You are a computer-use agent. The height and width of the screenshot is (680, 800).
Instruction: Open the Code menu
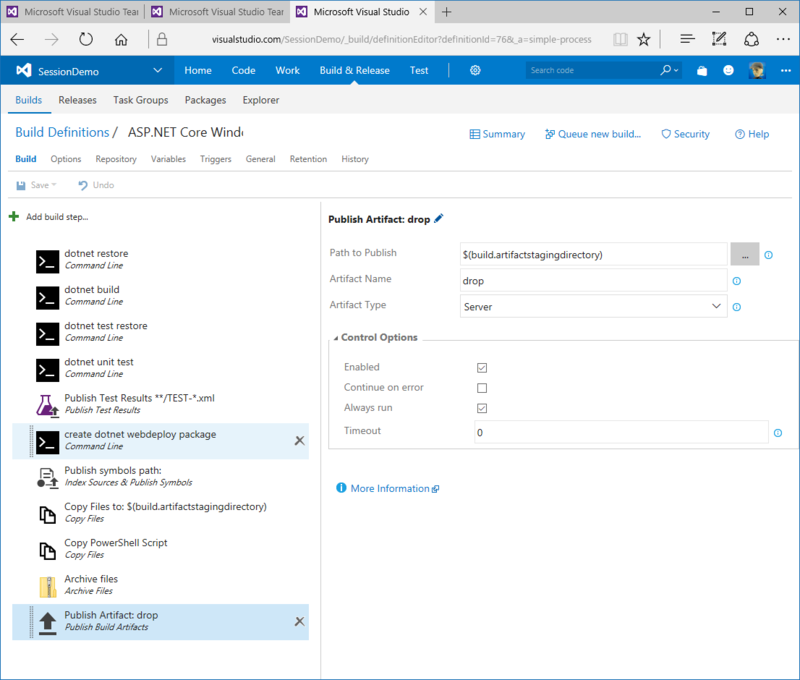(x=243, y=70)
